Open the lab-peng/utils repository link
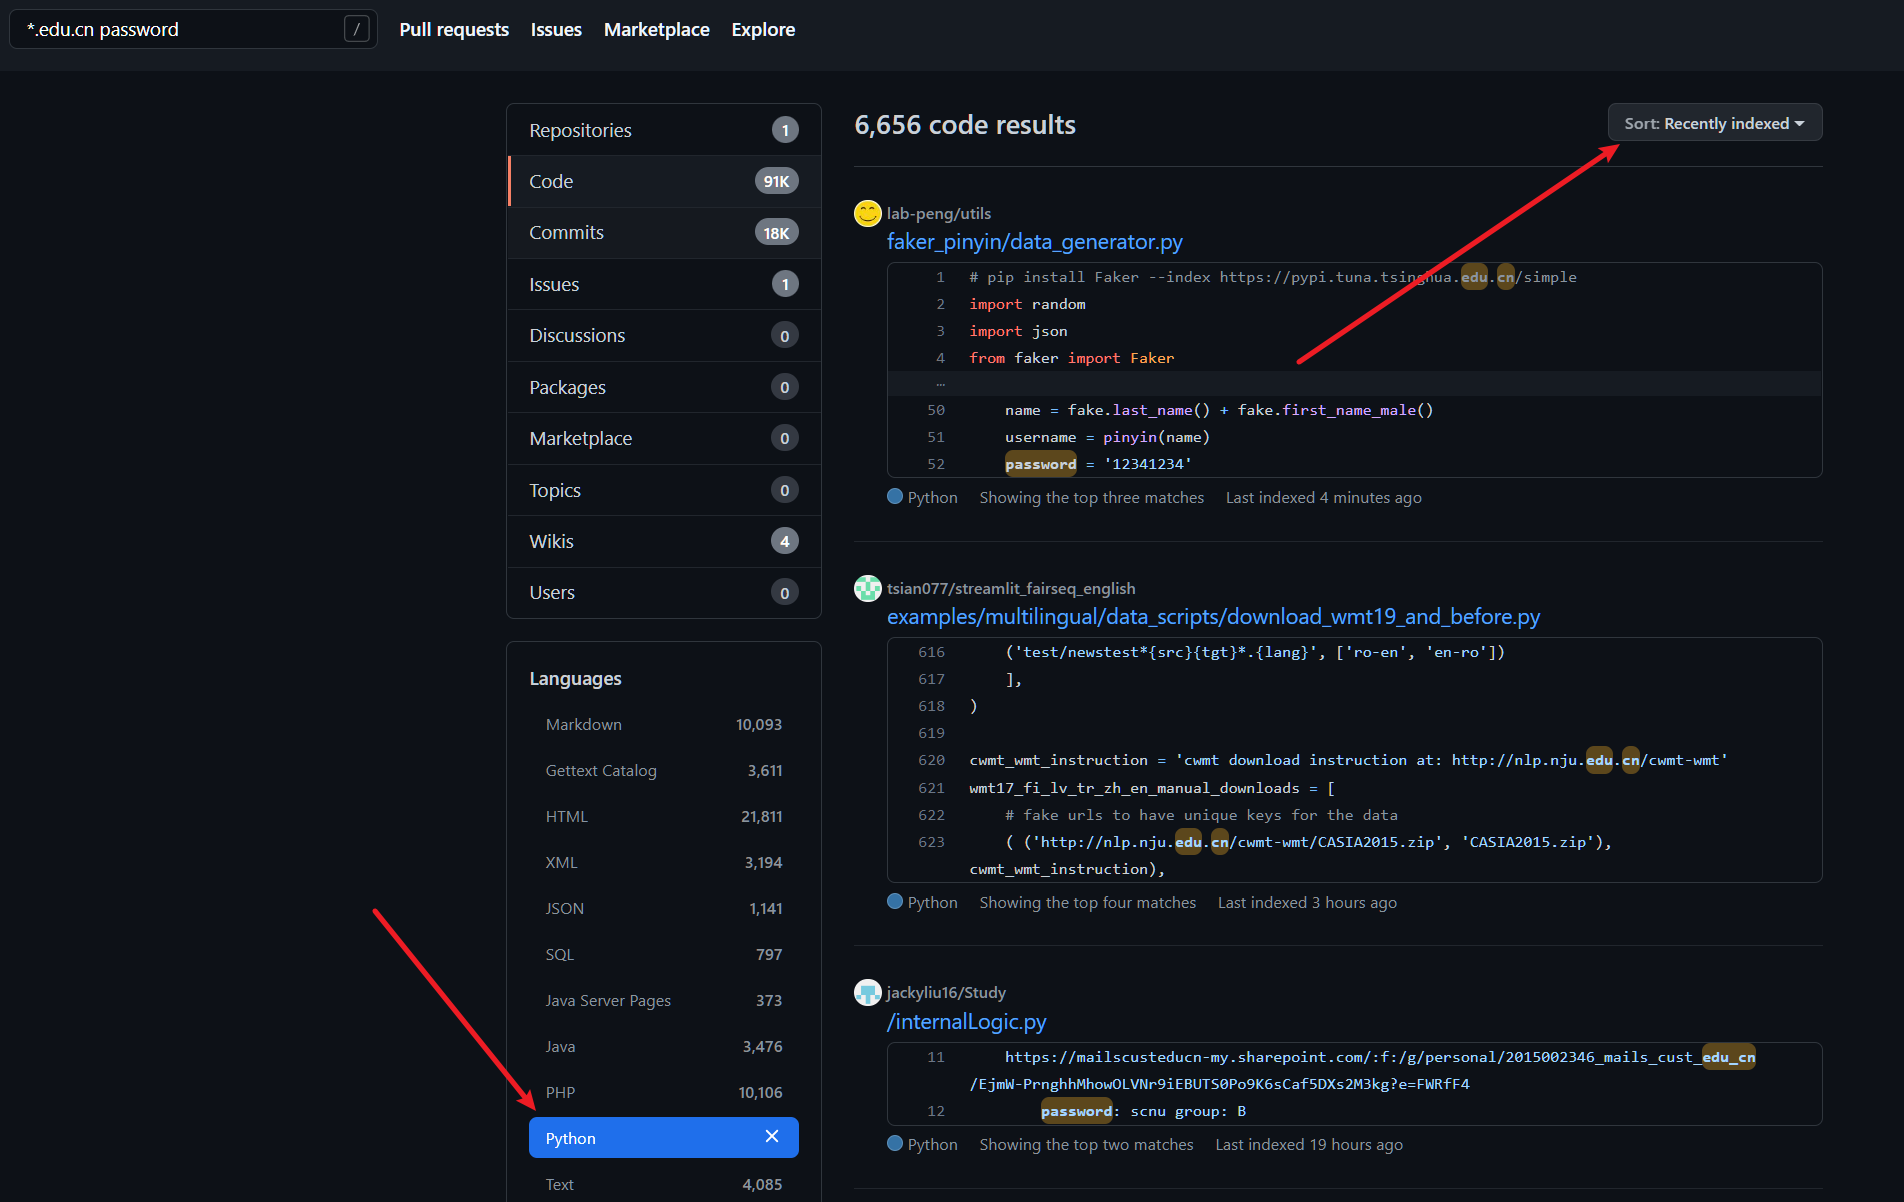1904x1202 pixels. point(938,213)
